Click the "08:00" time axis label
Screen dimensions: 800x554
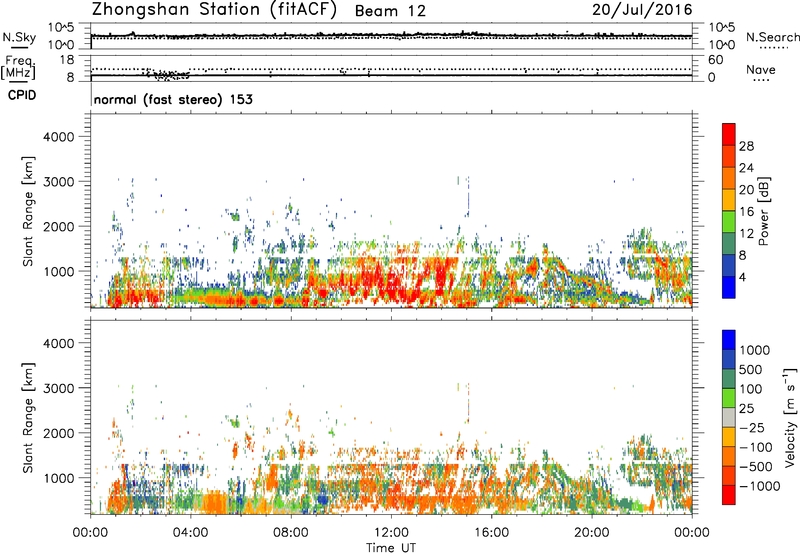click(x=291, y=533)
